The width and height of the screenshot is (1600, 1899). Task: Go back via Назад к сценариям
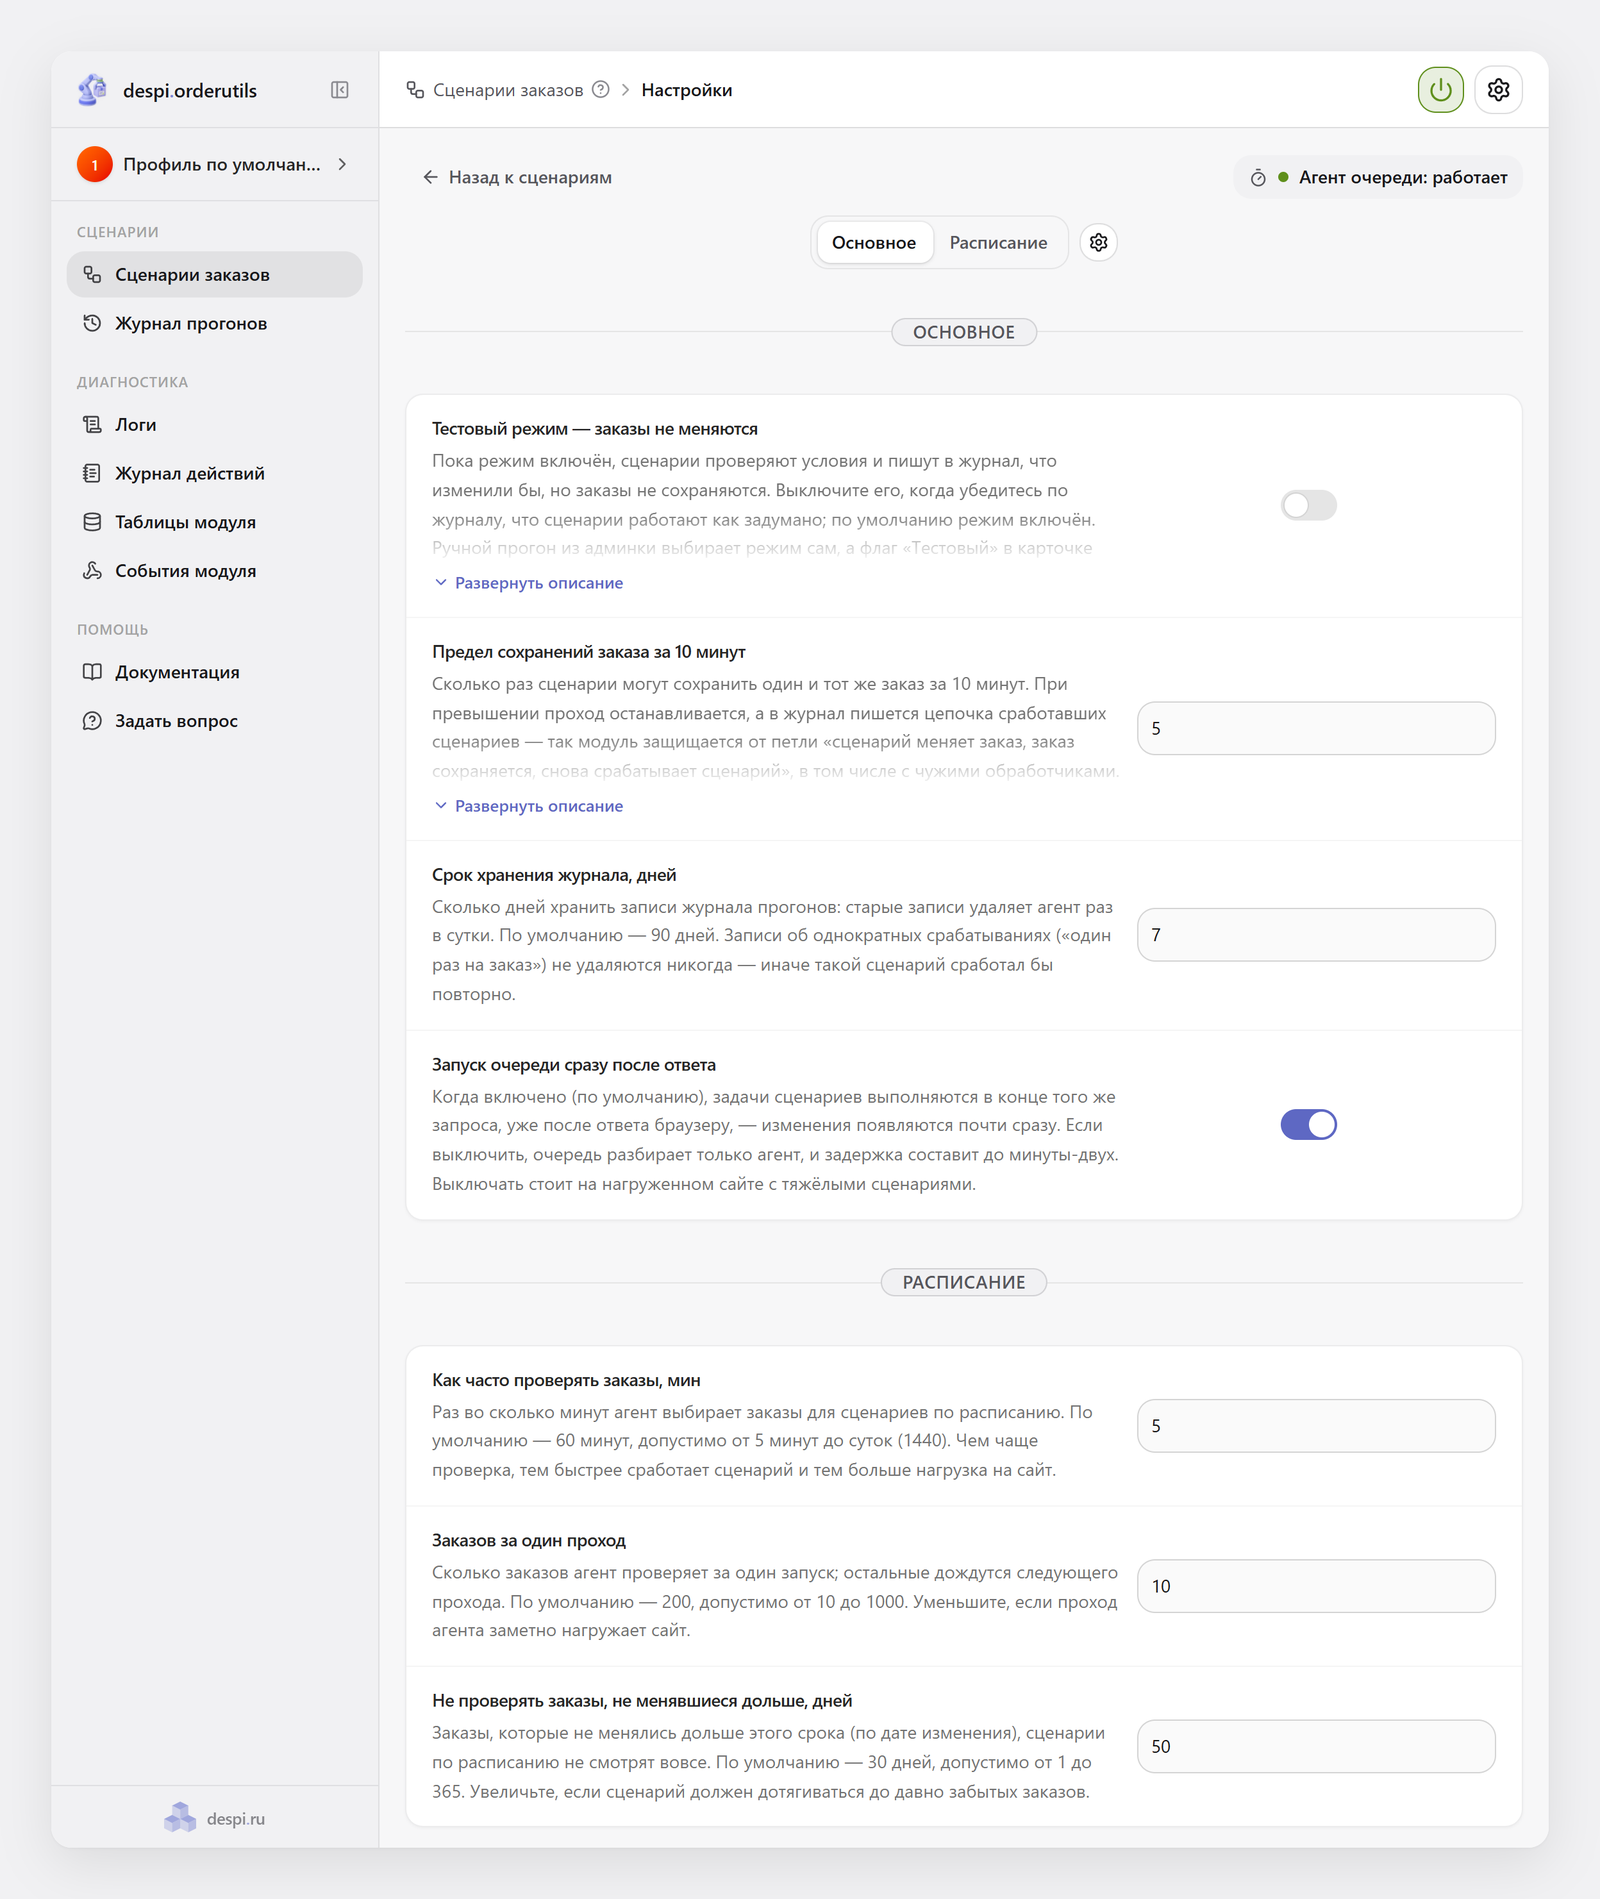517,177
